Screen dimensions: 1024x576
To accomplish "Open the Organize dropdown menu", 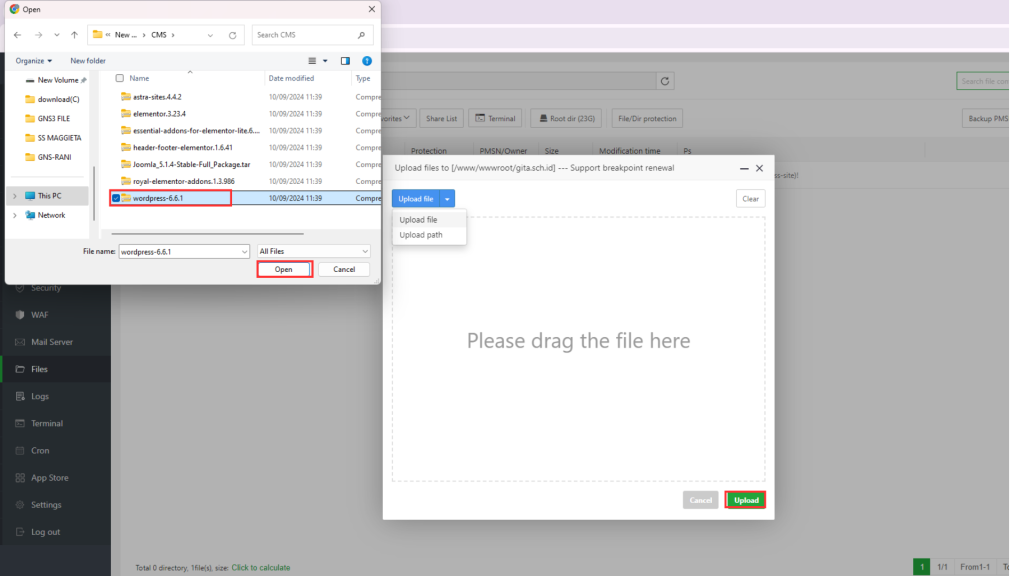I will pos(33,61).
